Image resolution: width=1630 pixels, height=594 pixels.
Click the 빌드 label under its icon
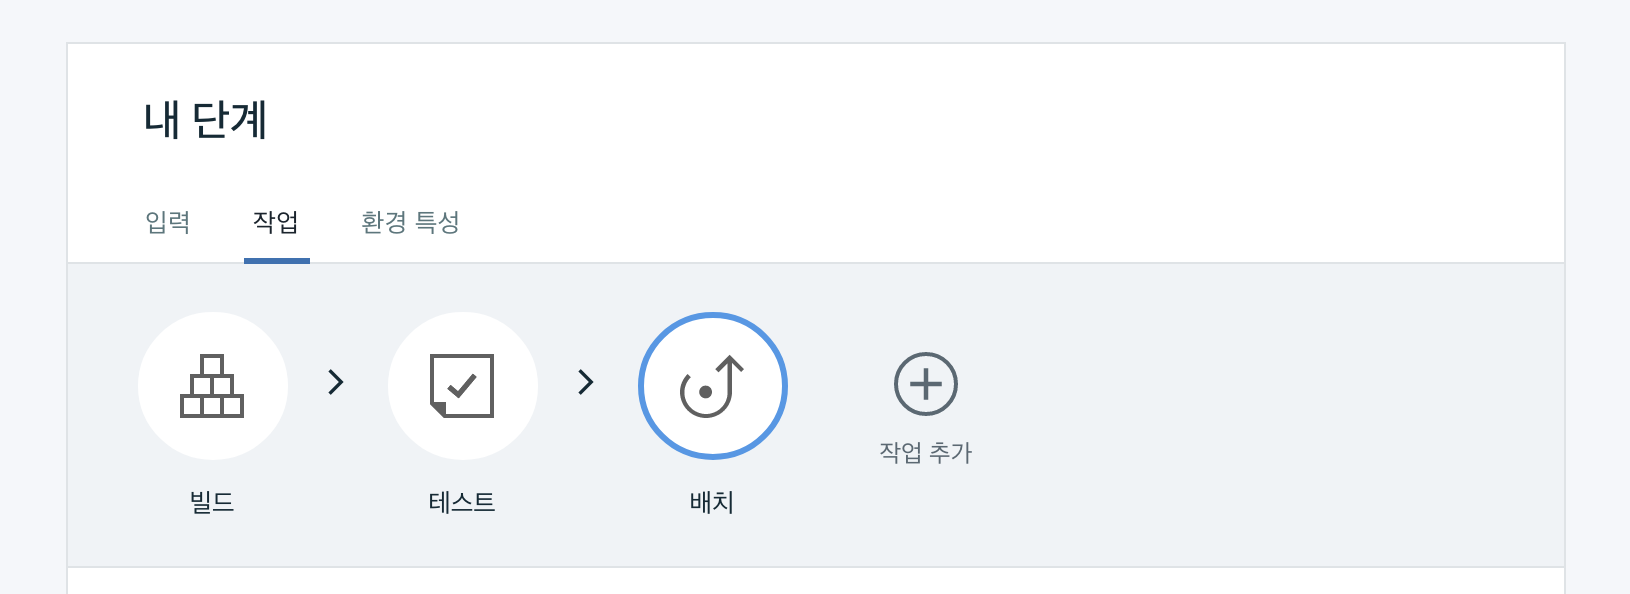[x=212, y=502]
